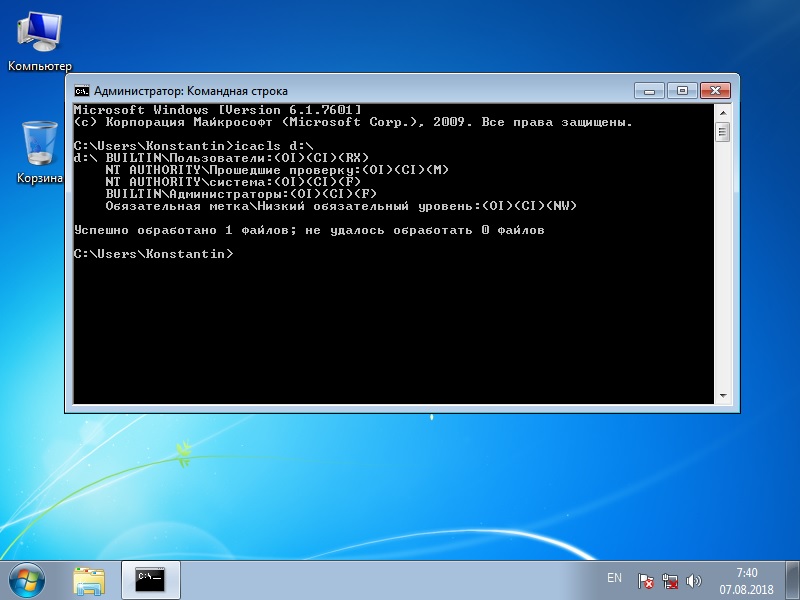The image size is (800, 600).
Task: Click the Command Prompt taskbar button
Action: (x=150, y=579)
